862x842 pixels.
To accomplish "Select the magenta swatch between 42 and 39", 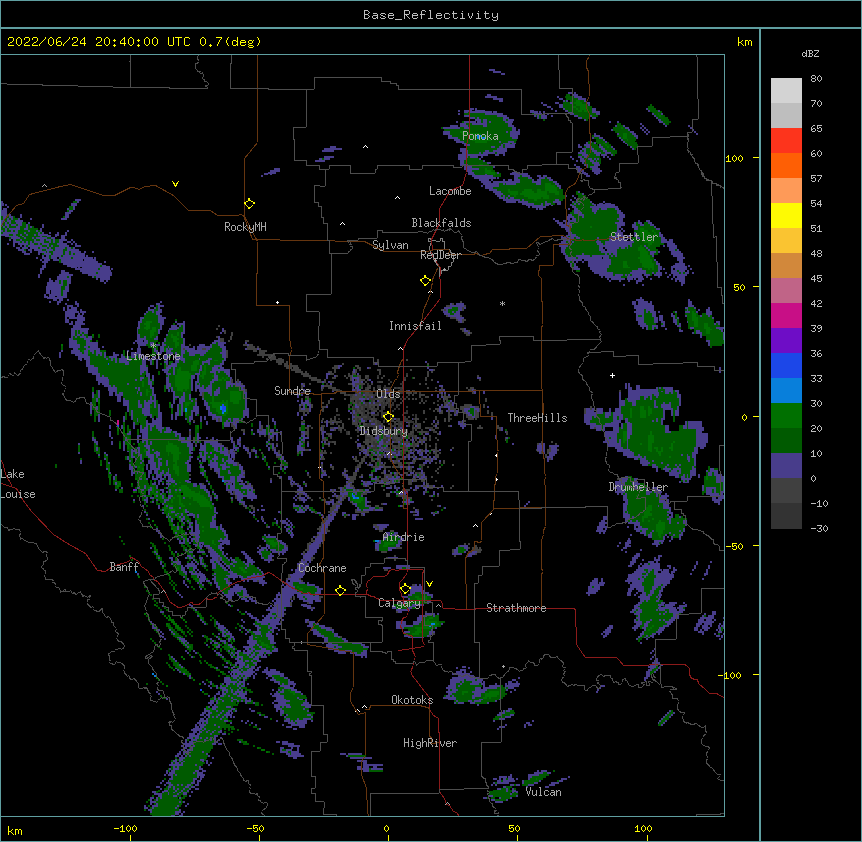I will tap(786, 315).
